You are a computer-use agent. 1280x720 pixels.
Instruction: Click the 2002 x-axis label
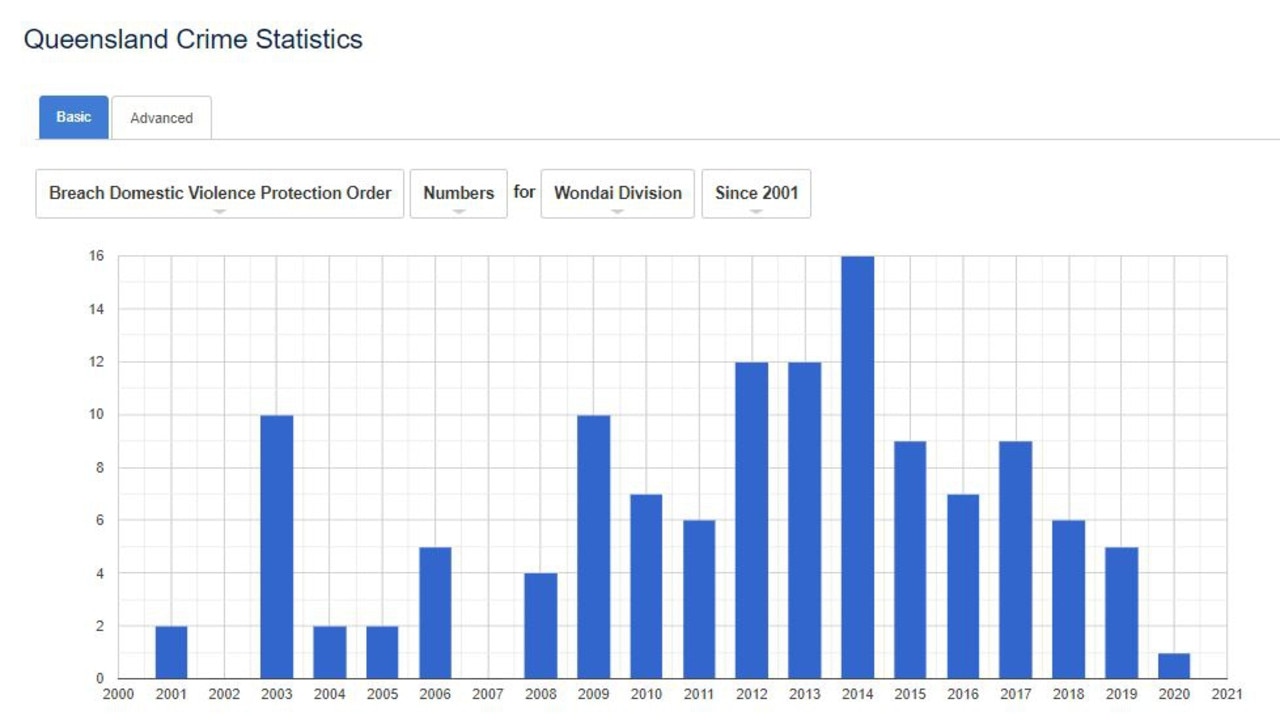pyautogui.click(x=224, y=694)
